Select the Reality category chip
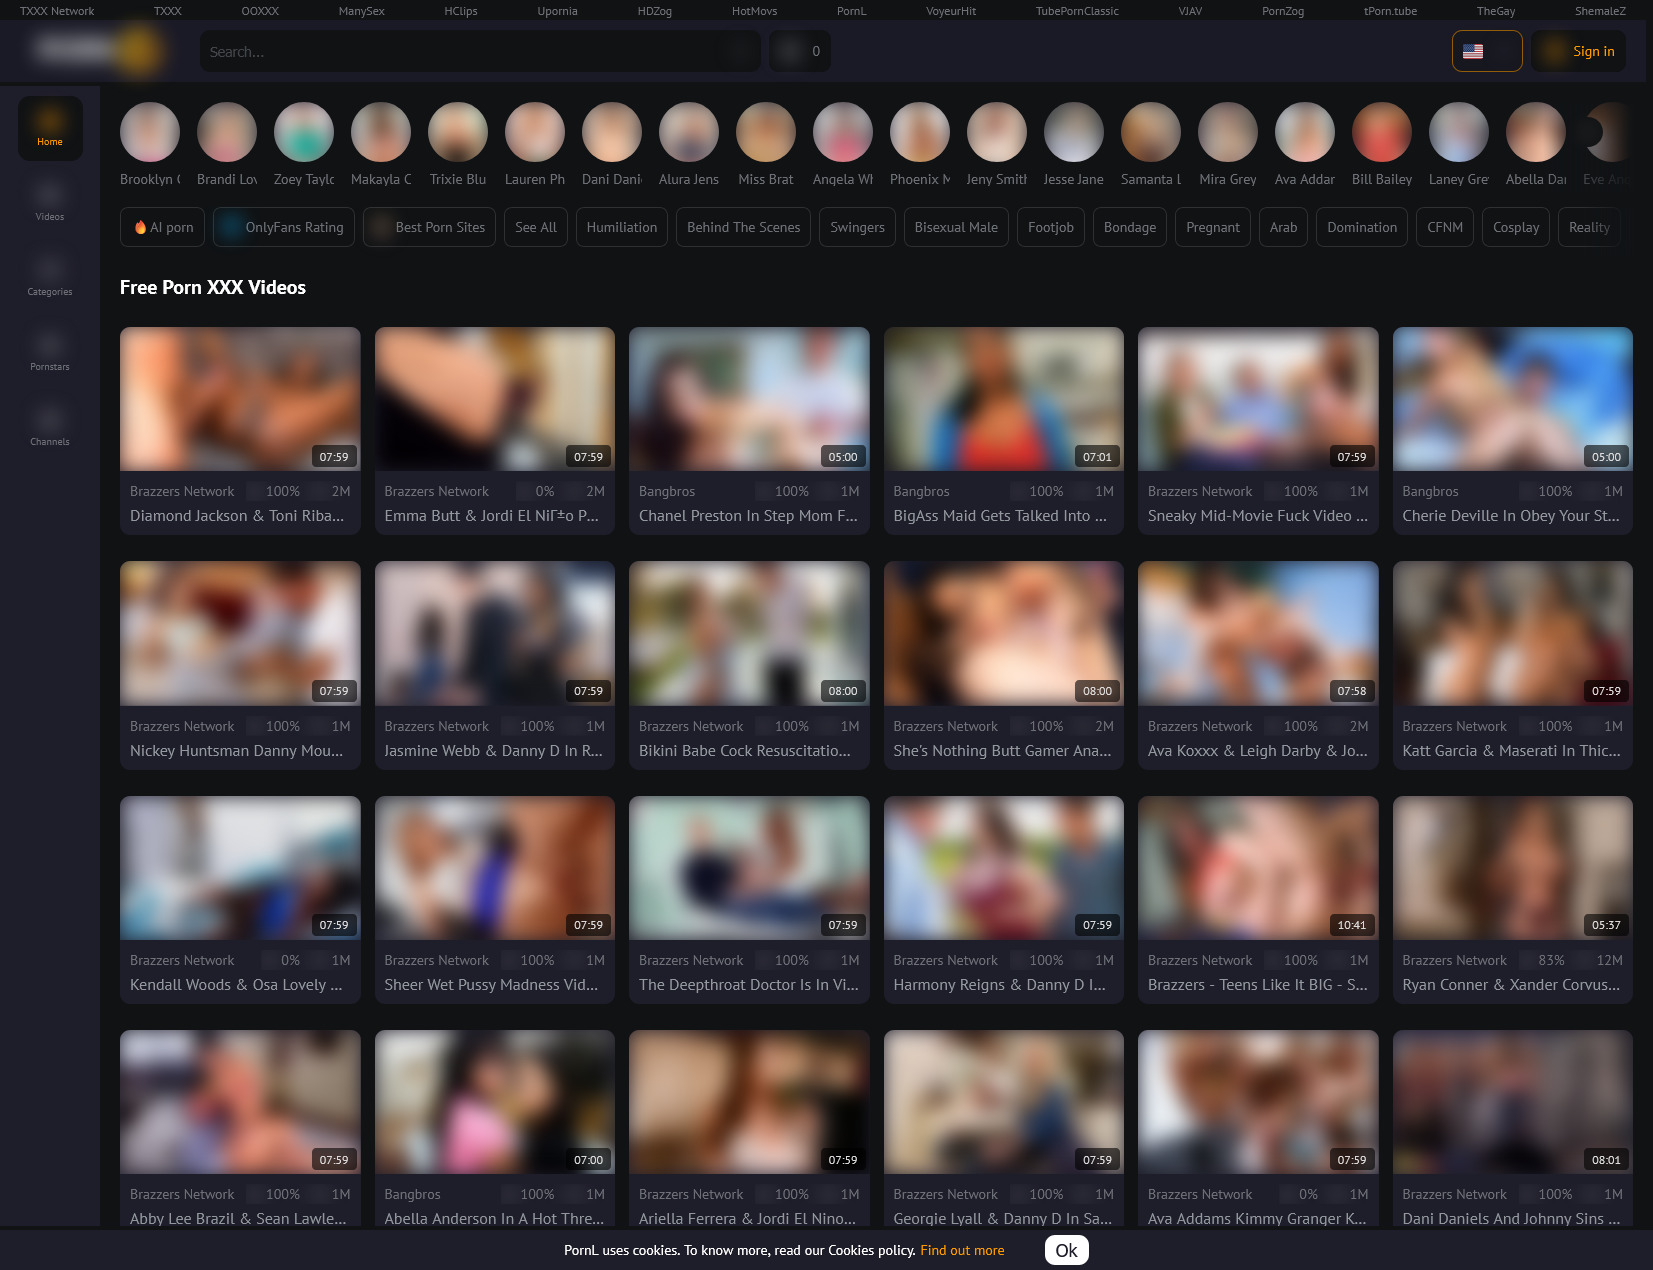 [x=1589, y=227]
